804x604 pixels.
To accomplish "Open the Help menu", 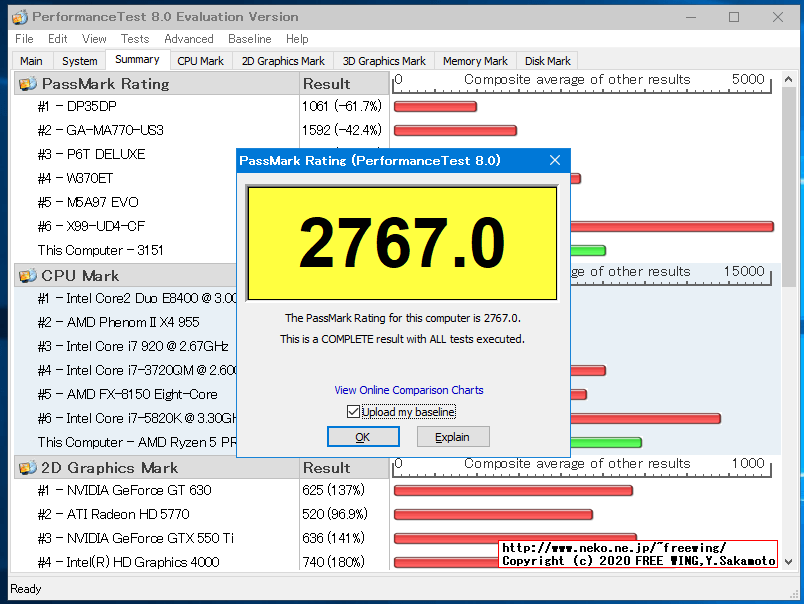I will pyautogui.click(x=298, y=39).
